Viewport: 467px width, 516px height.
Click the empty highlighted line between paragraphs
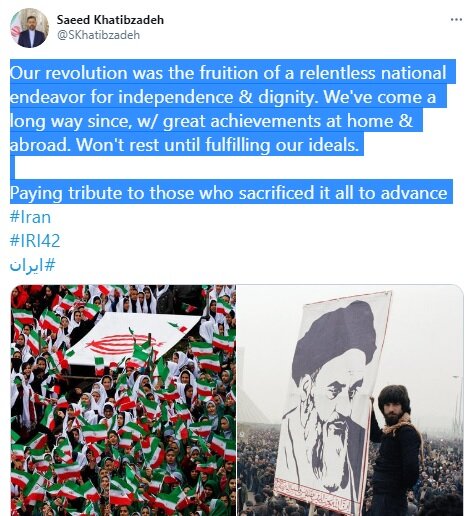pyautogui.click(x=13, y=169)
